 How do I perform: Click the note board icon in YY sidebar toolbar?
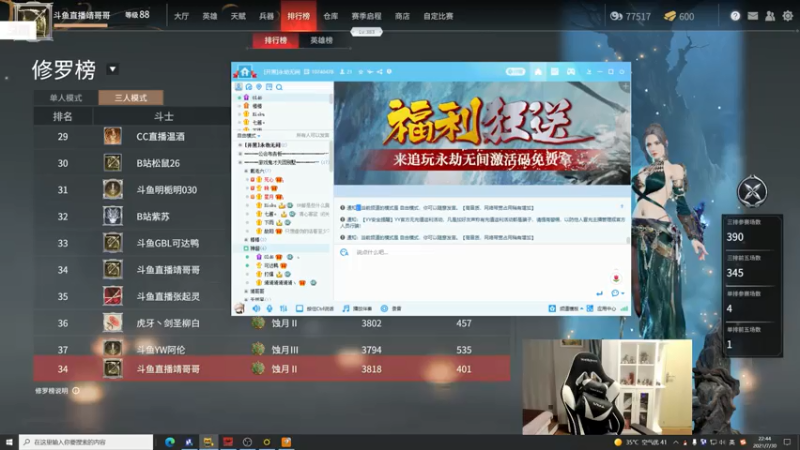[269, 87]
